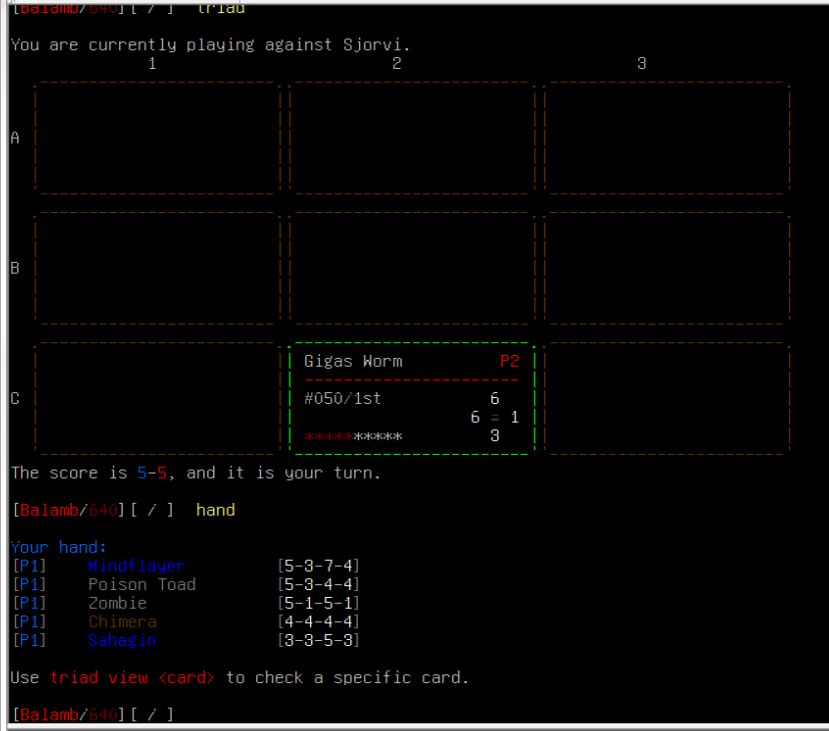Image resolution: width=829 pixels, height=731 pixels.
Task: Click row label 'B' on the board
Action: click(x=15, y=269)
